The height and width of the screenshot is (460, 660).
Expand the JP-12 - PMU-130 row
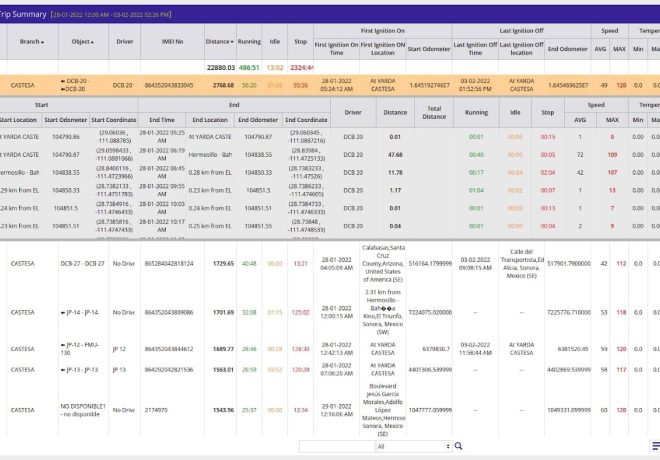coord(63,346)
